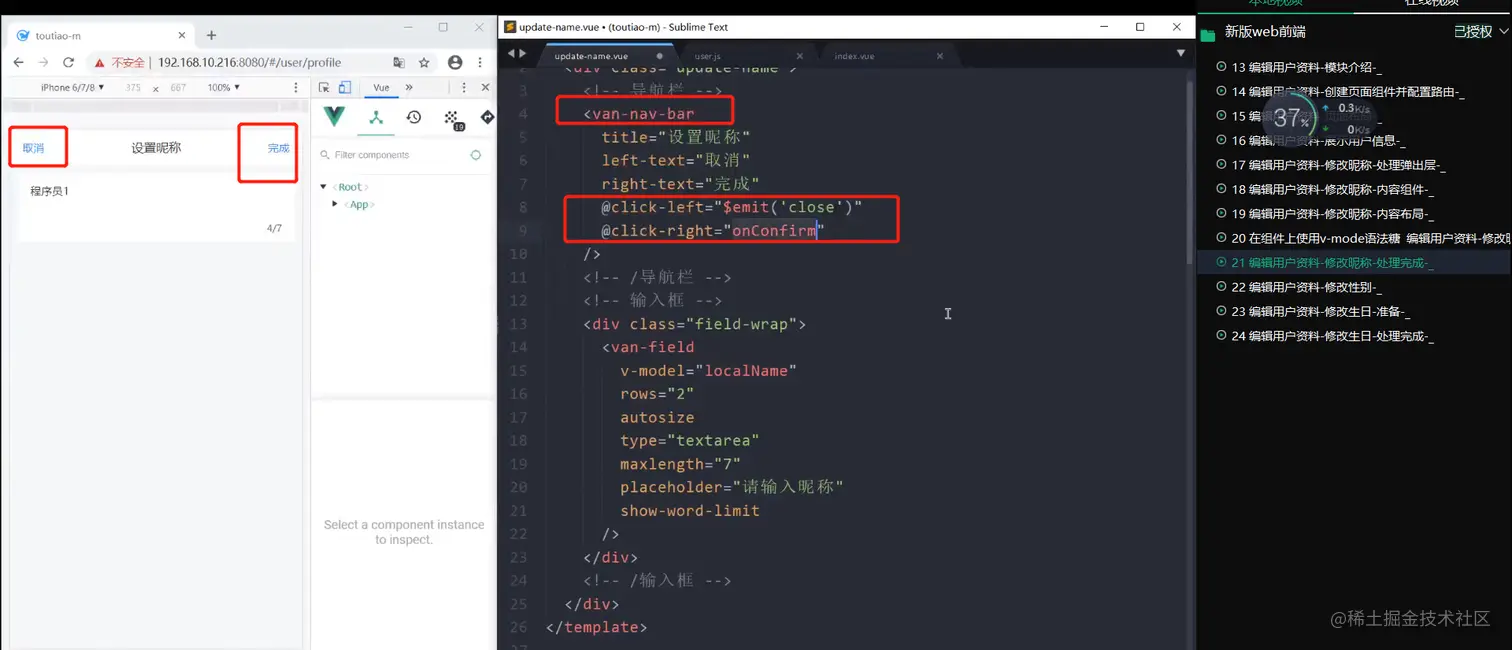Viewport: 1512px width, 650px height.
Task: Play lesson 24 修改生日-处理完成
Action: pyautogui.click(x=1325, y=336)
